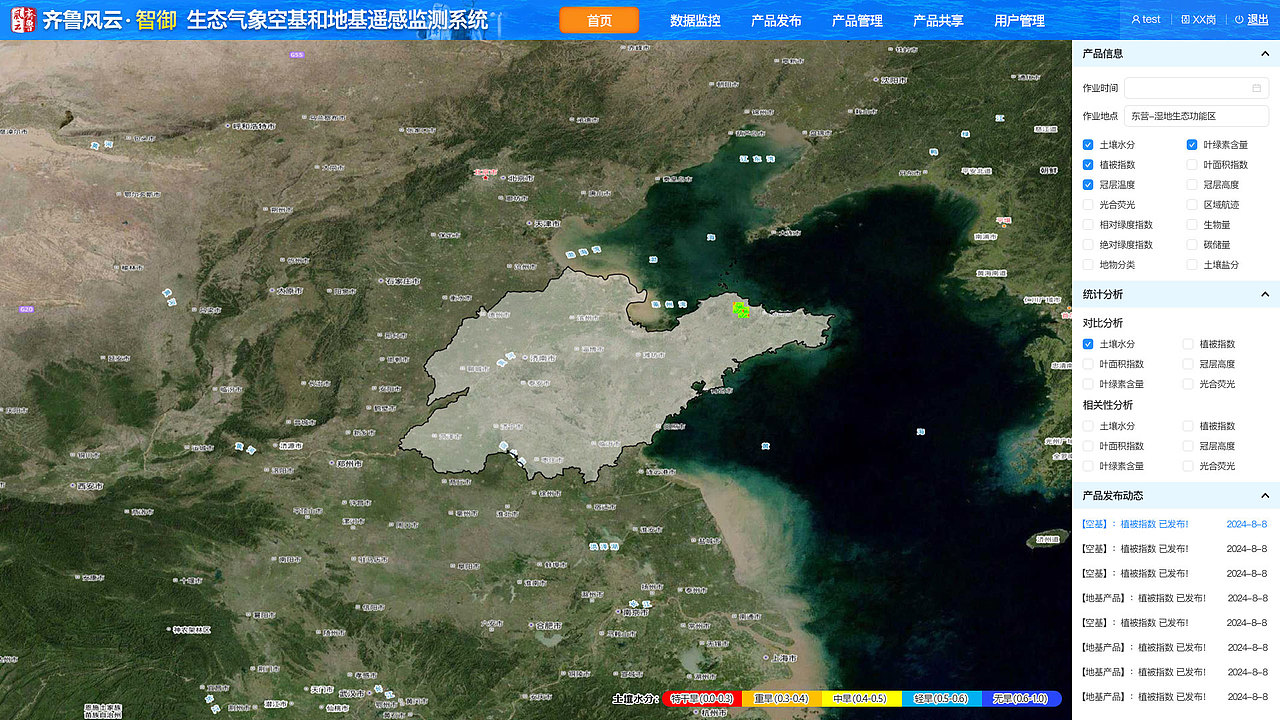Open the calendar picker icon for 作业时间

coord(1256,88)
